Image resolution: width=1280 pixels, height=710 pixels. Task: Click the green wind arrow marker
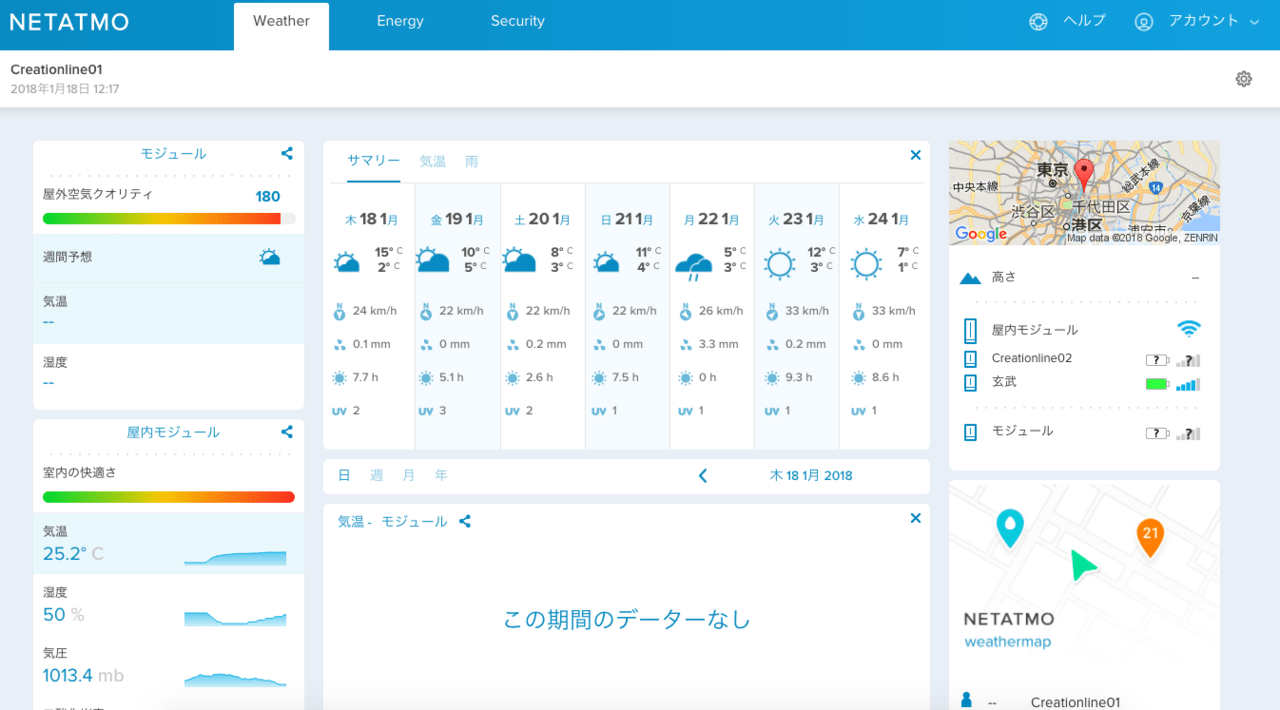1081,566
